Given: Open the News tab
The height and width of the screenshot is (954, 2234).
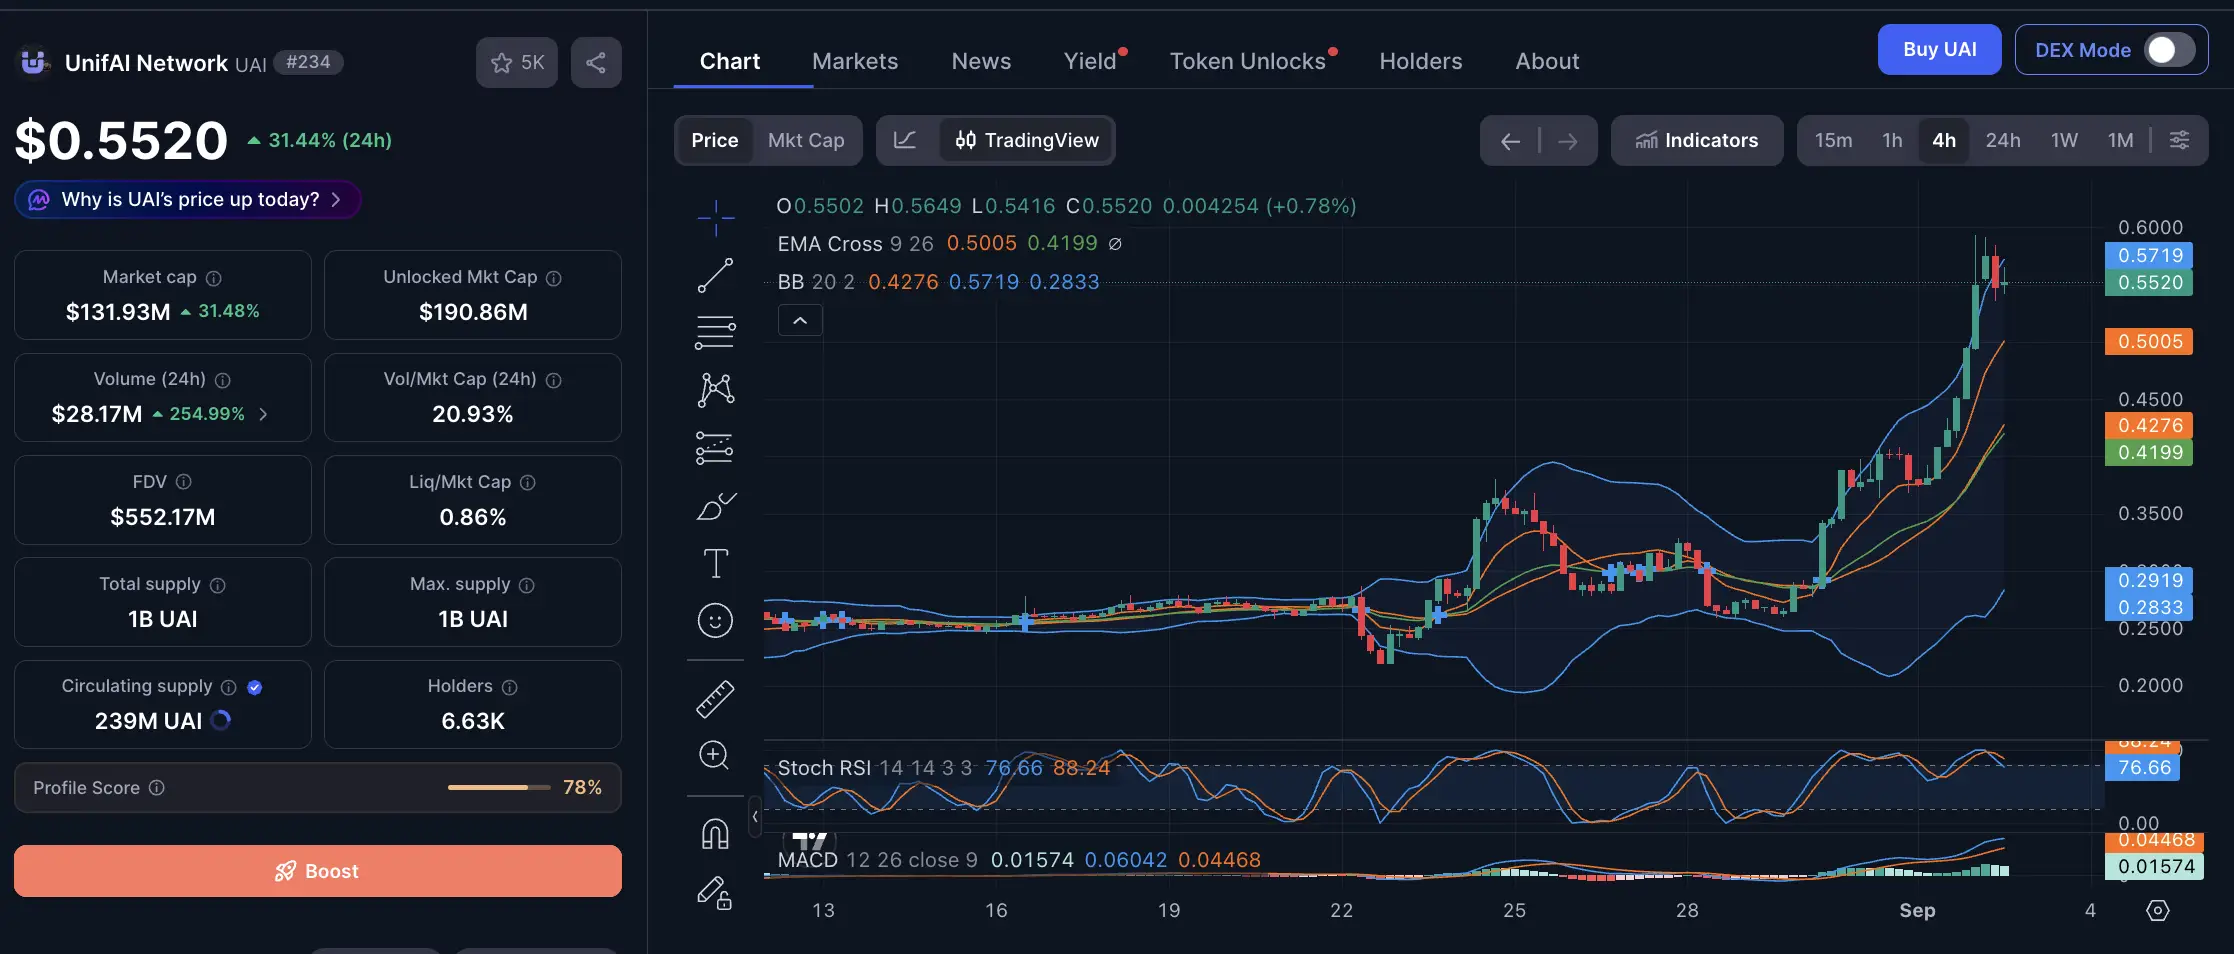Looking at the screenshot, I should (981, 61).
